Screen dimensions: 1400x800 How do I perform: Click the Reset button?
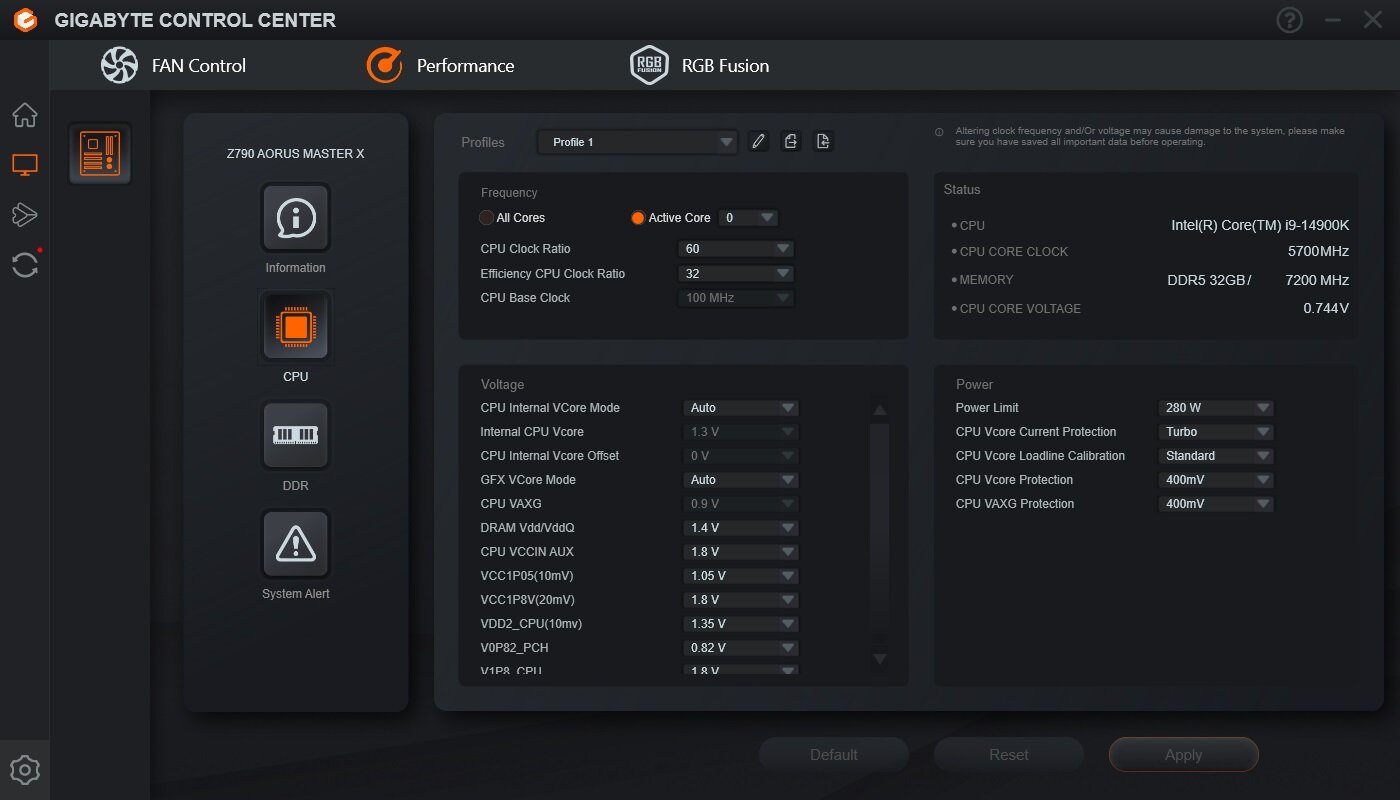coord(1009,755)
